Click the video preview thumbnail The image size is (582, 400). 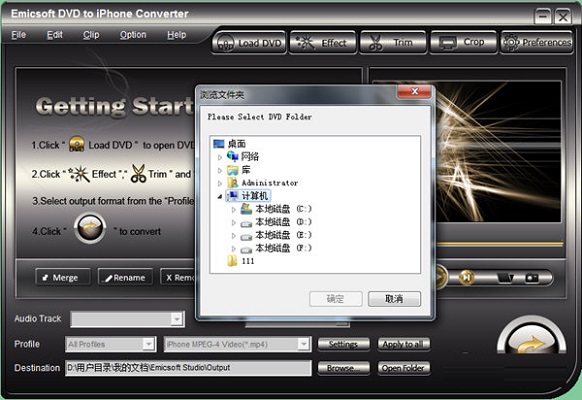497,151
